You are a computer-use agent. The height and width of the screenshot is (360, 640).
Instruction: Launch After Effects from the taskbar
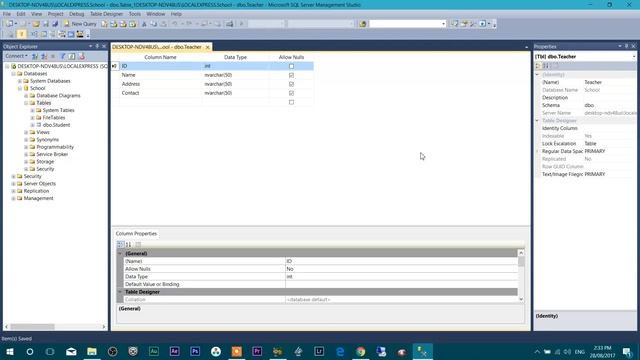174,351
